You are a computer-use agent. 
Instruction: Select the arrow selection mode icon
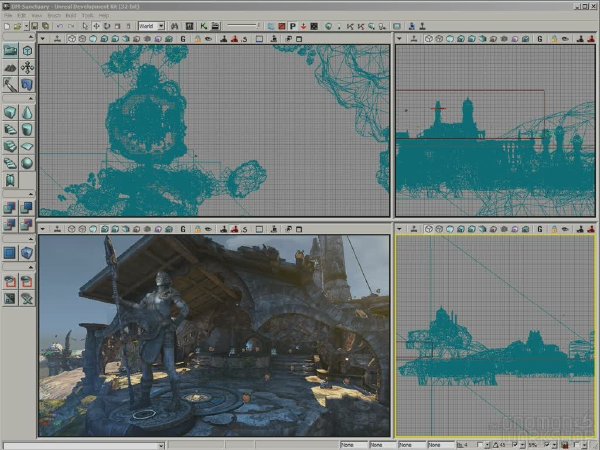(85, 26)
